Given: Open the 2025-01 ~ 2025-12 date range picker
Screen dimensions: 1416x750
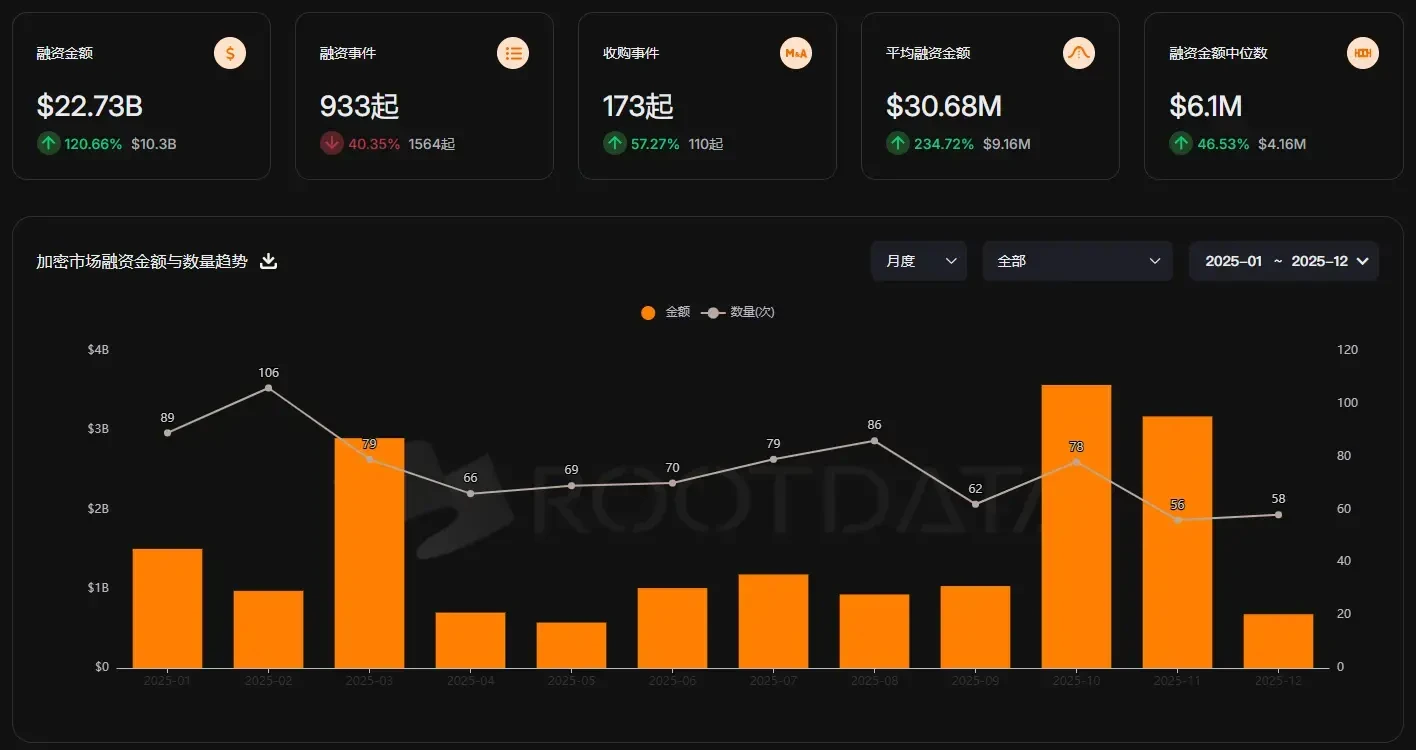Looking at the screenshot, I should [1283, 260].
